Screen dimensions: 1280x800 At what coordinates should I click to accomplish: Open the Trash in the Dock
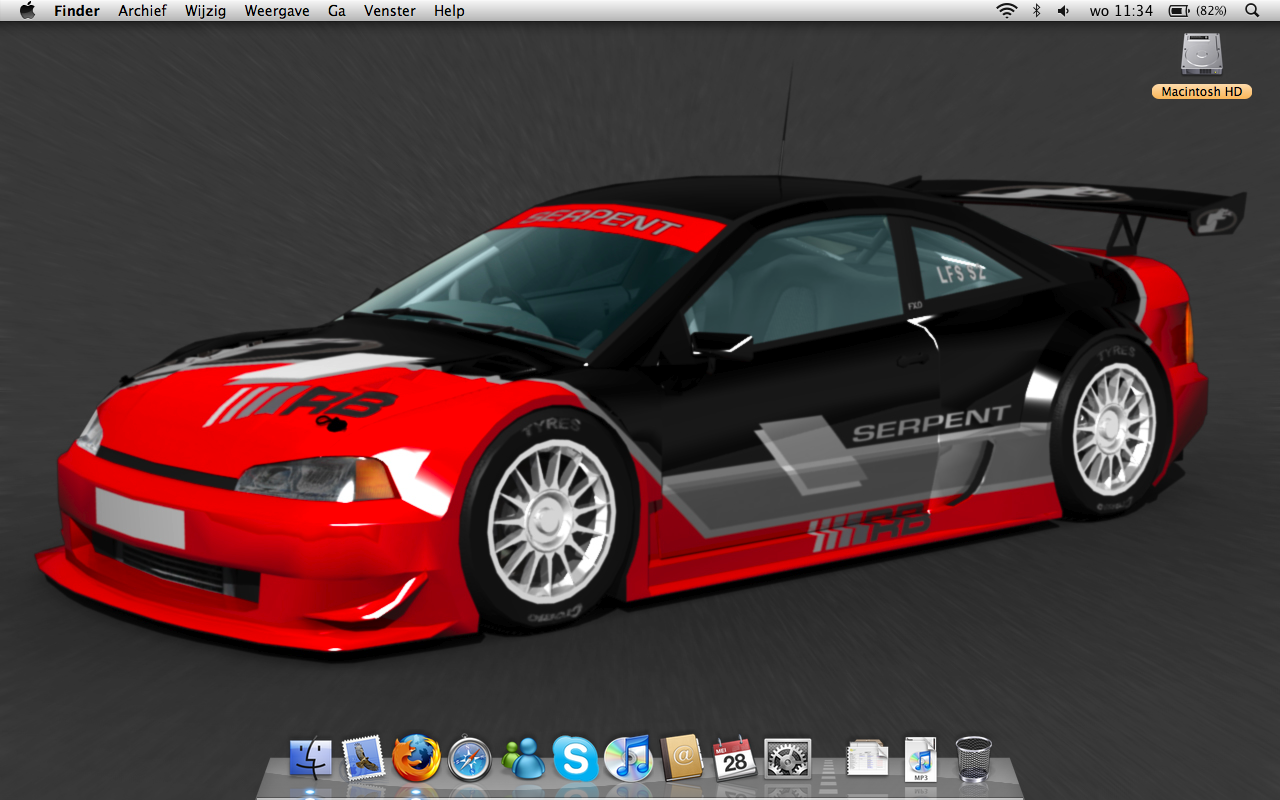[974, 759]
